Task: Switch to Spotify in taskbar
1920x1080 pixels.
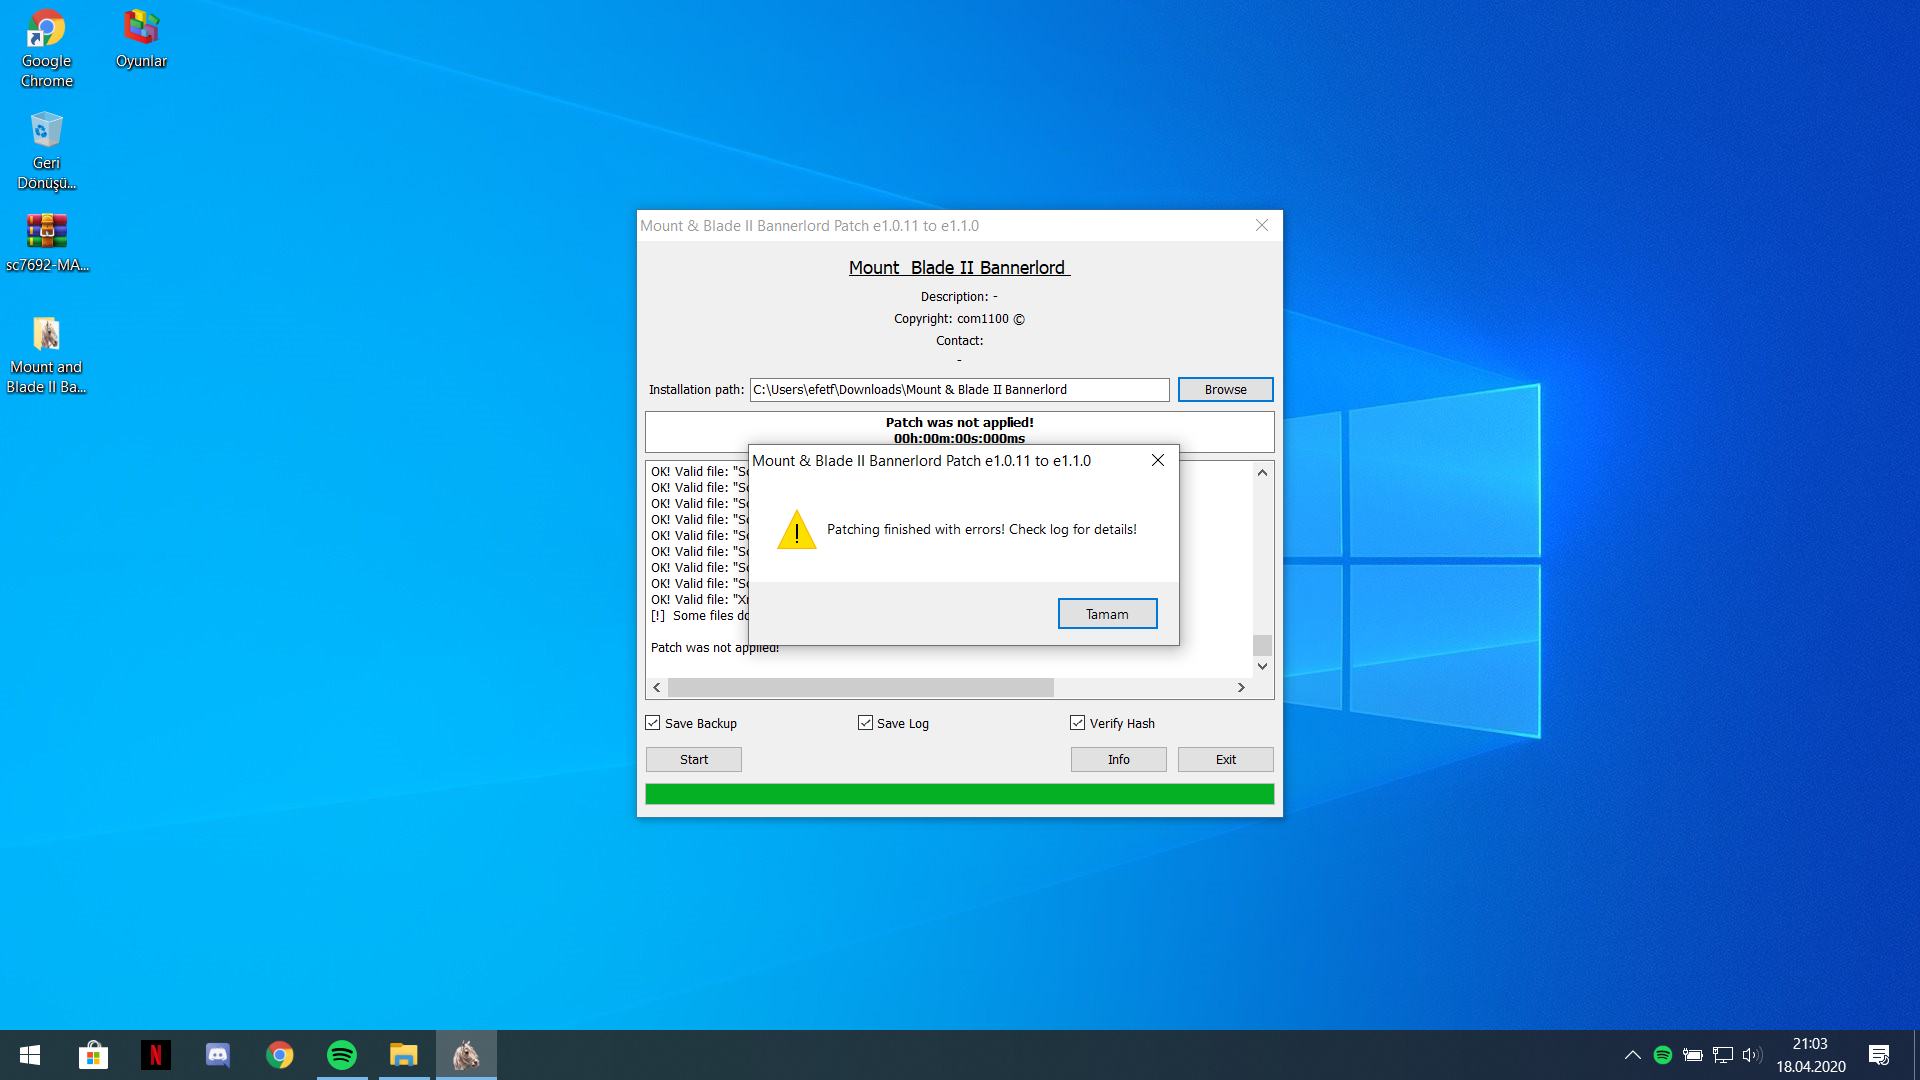Action: pos(342,1055)
